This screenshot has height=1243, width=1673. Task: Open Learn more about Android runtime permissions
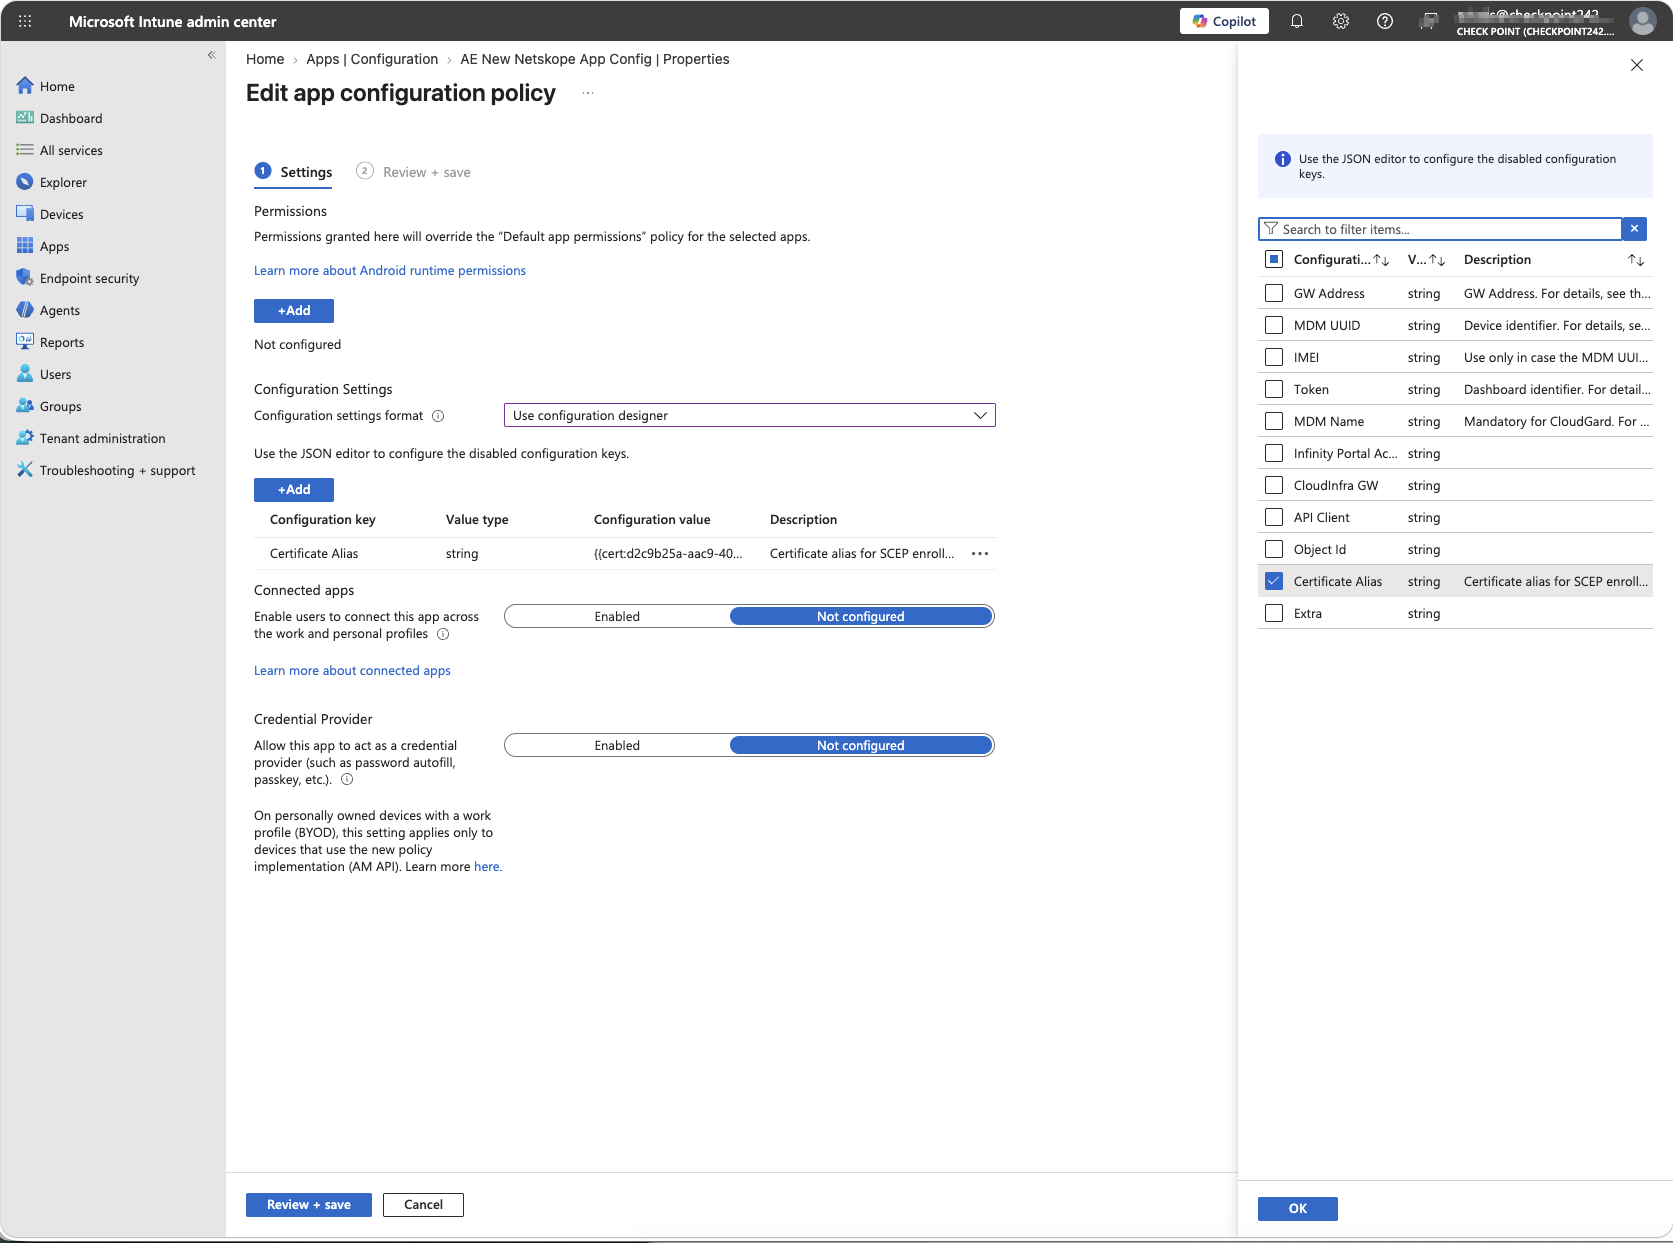click(390, 271)
